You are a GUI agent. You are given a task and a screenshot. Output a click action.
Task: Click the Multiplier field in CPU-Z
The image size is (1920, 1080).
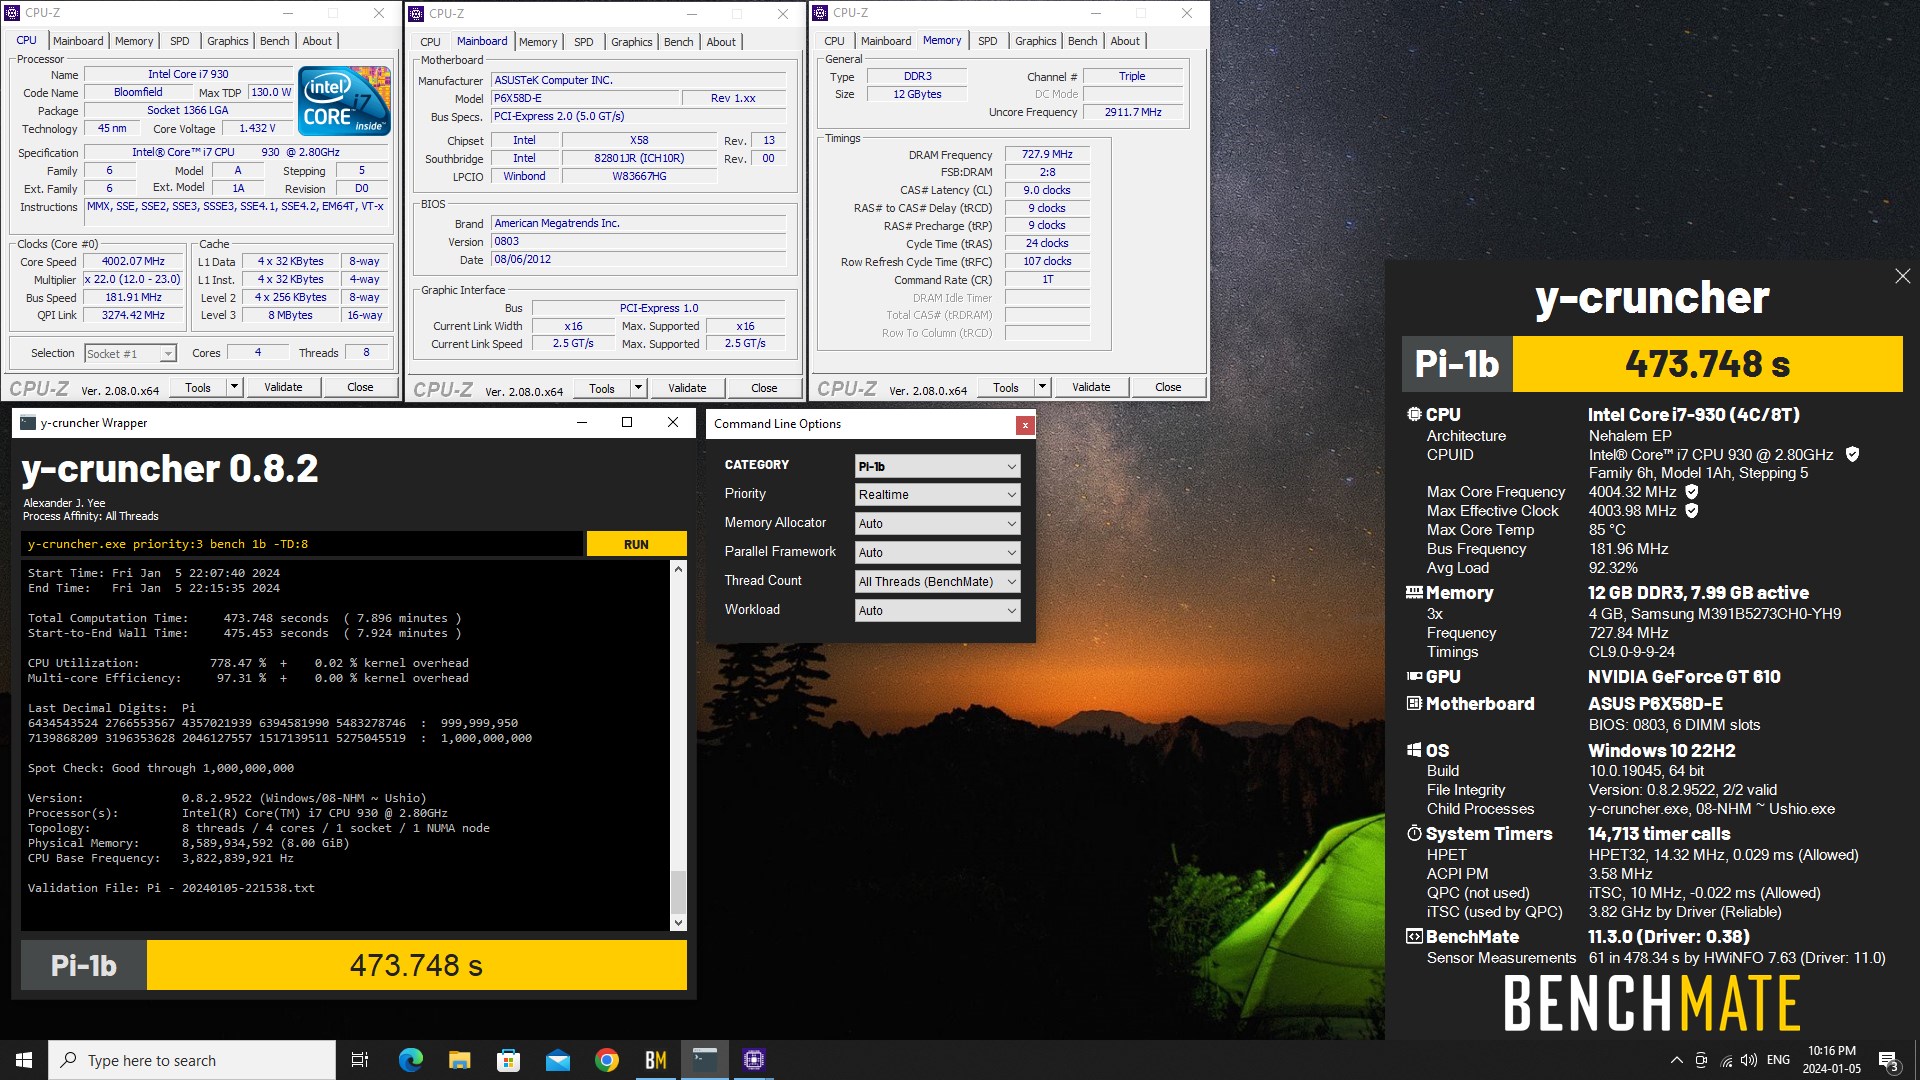[133, 280]
